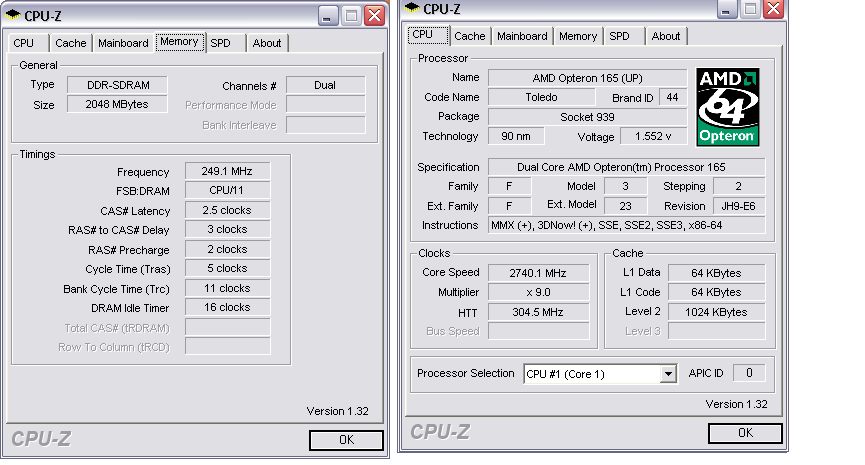Viewport: 865px width, 465px height.
Task: Click the Toledo code name value
Action: coord(542,97)
